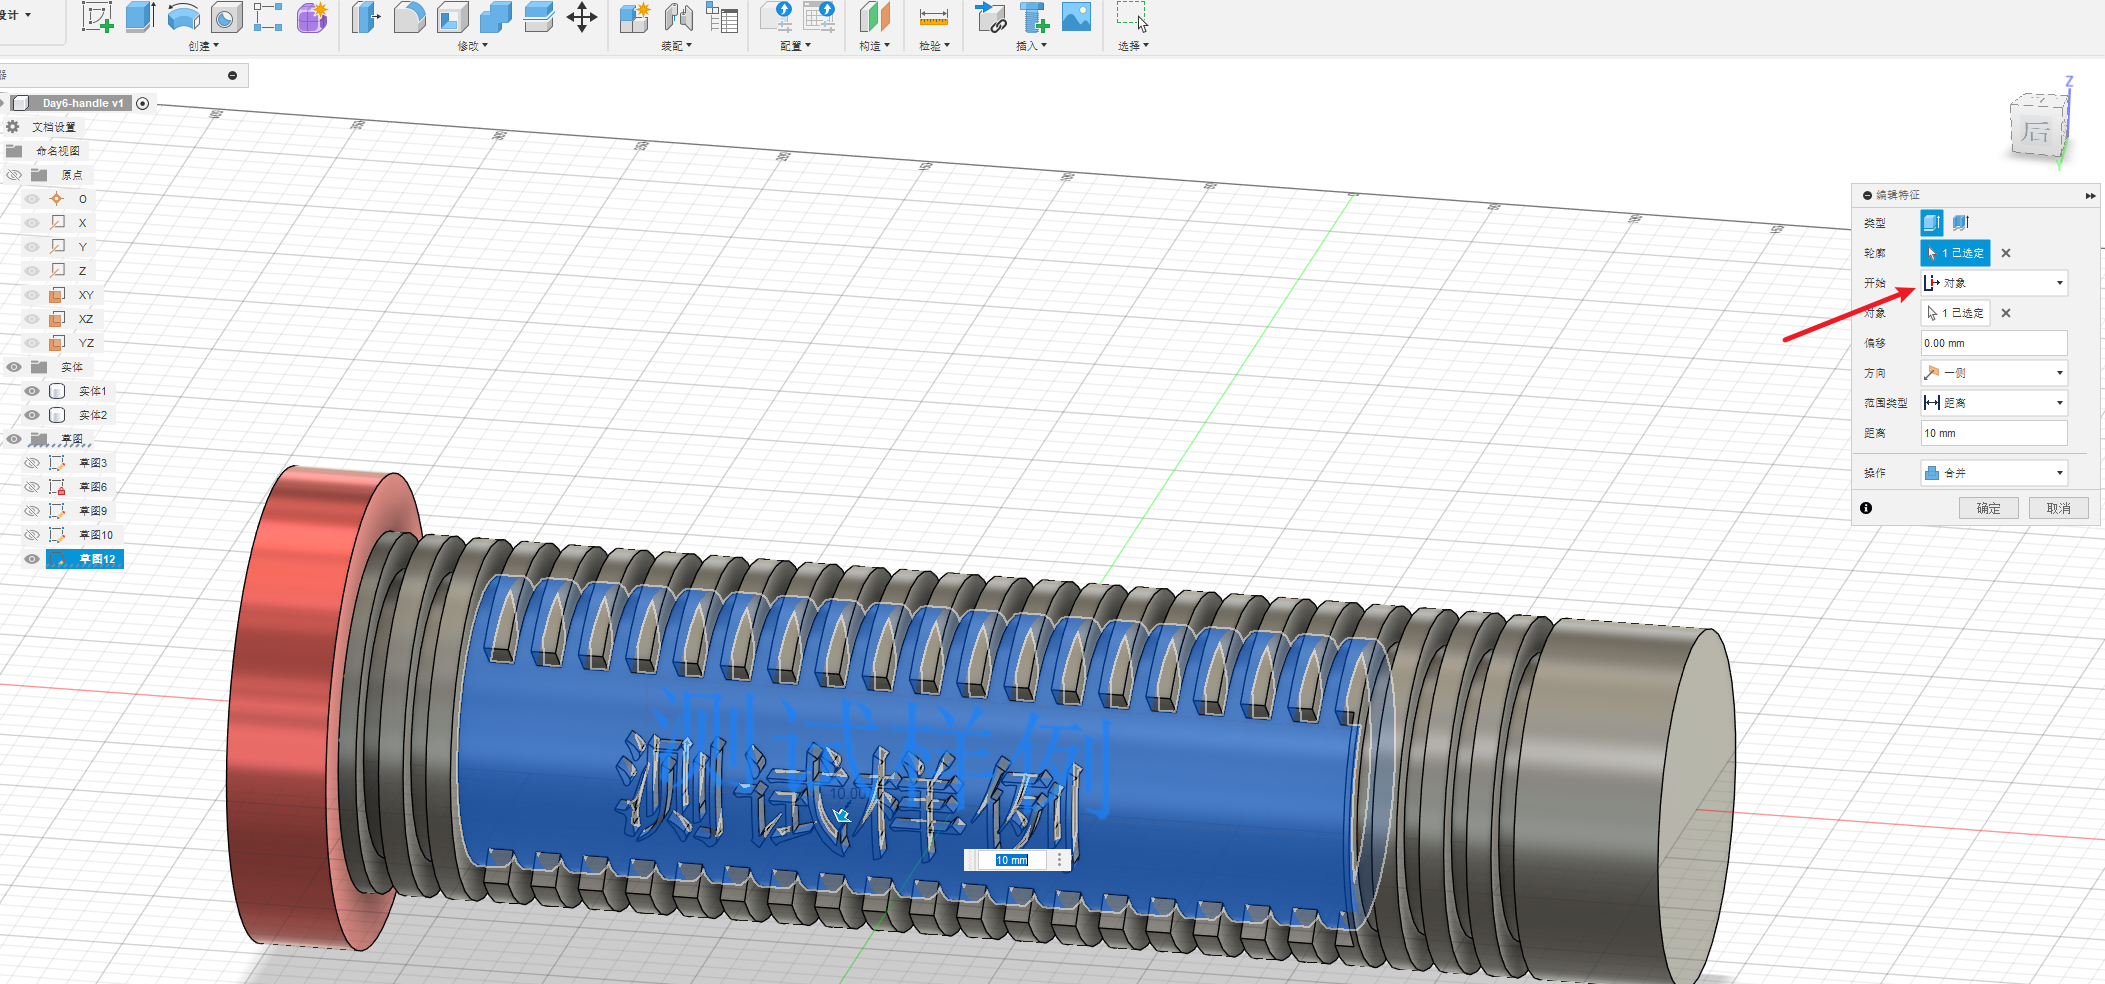The image size is (2105, 984).
Task: Show 草图3 via its eye icon
Action: pyautogui.click(x=32, y=463)
